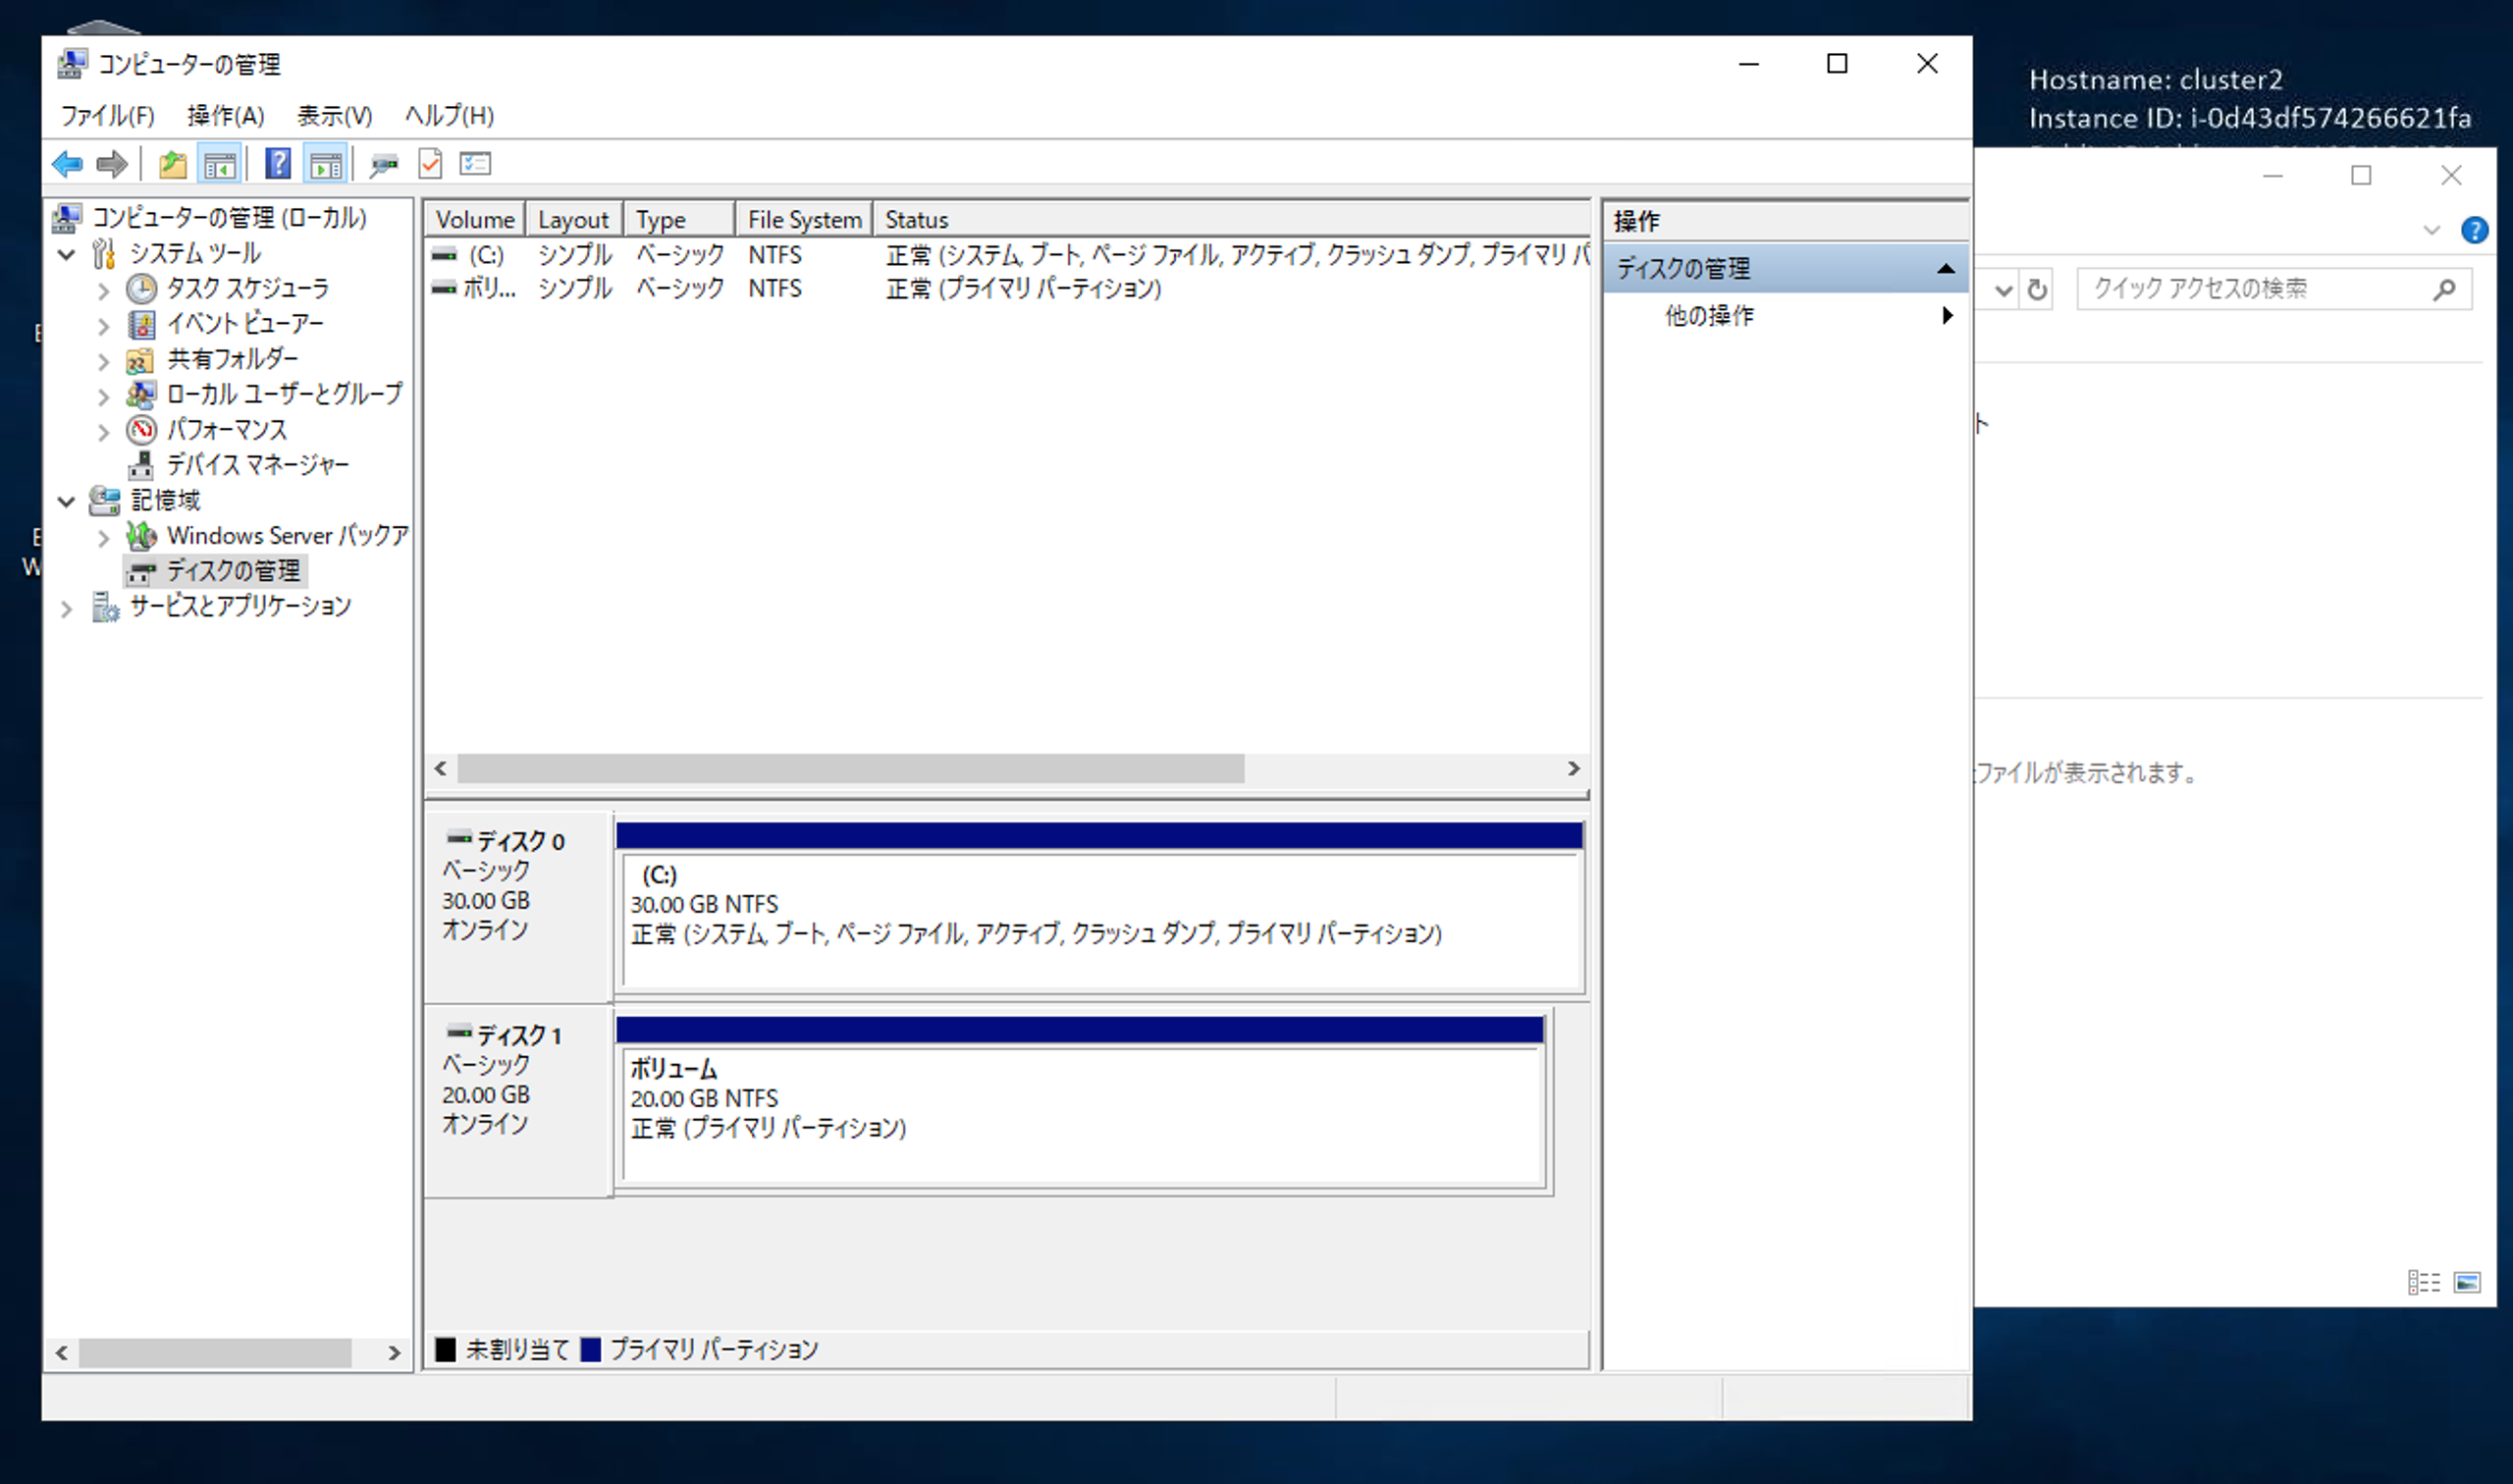Switch Explorer to large thumbnails view icon
Image resolution: width=2513 pixels, height=1484 pixels.
pyautogui.click(x=2467, y=1281)
